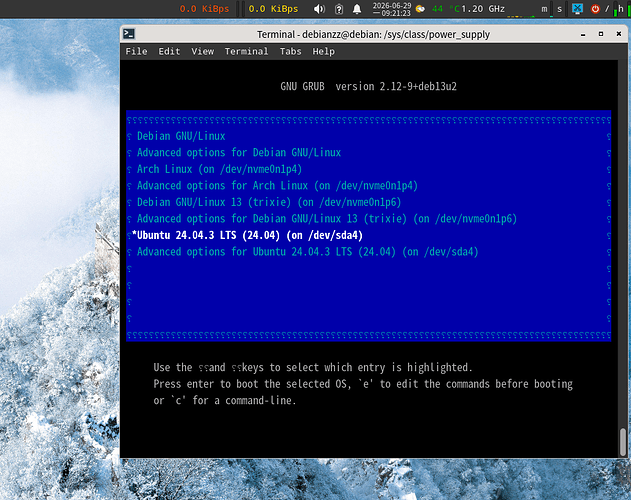Click the date and time clock
The image size is (631, 500).
coord(392,9)
